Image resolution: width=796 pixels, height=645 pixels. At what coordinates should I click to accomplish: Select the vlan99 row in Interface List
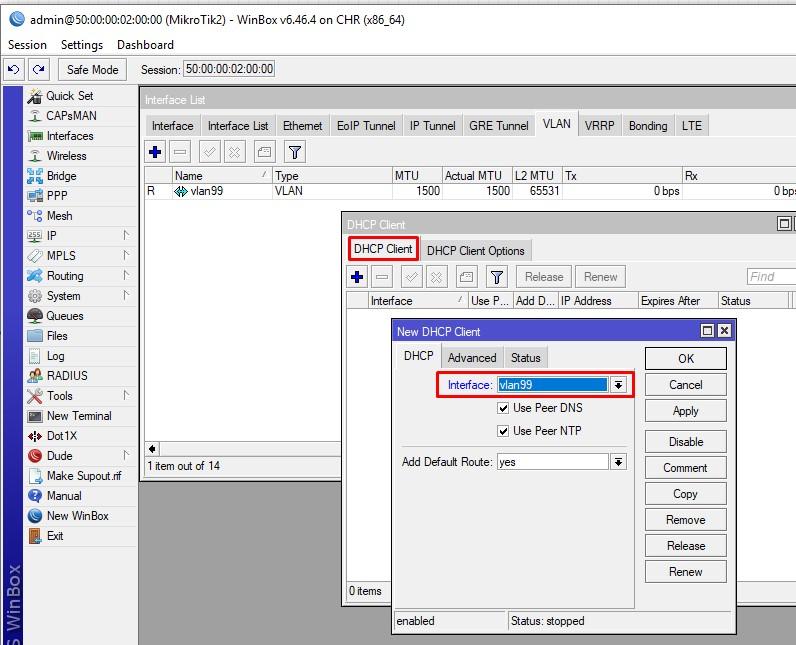[470, 191]
